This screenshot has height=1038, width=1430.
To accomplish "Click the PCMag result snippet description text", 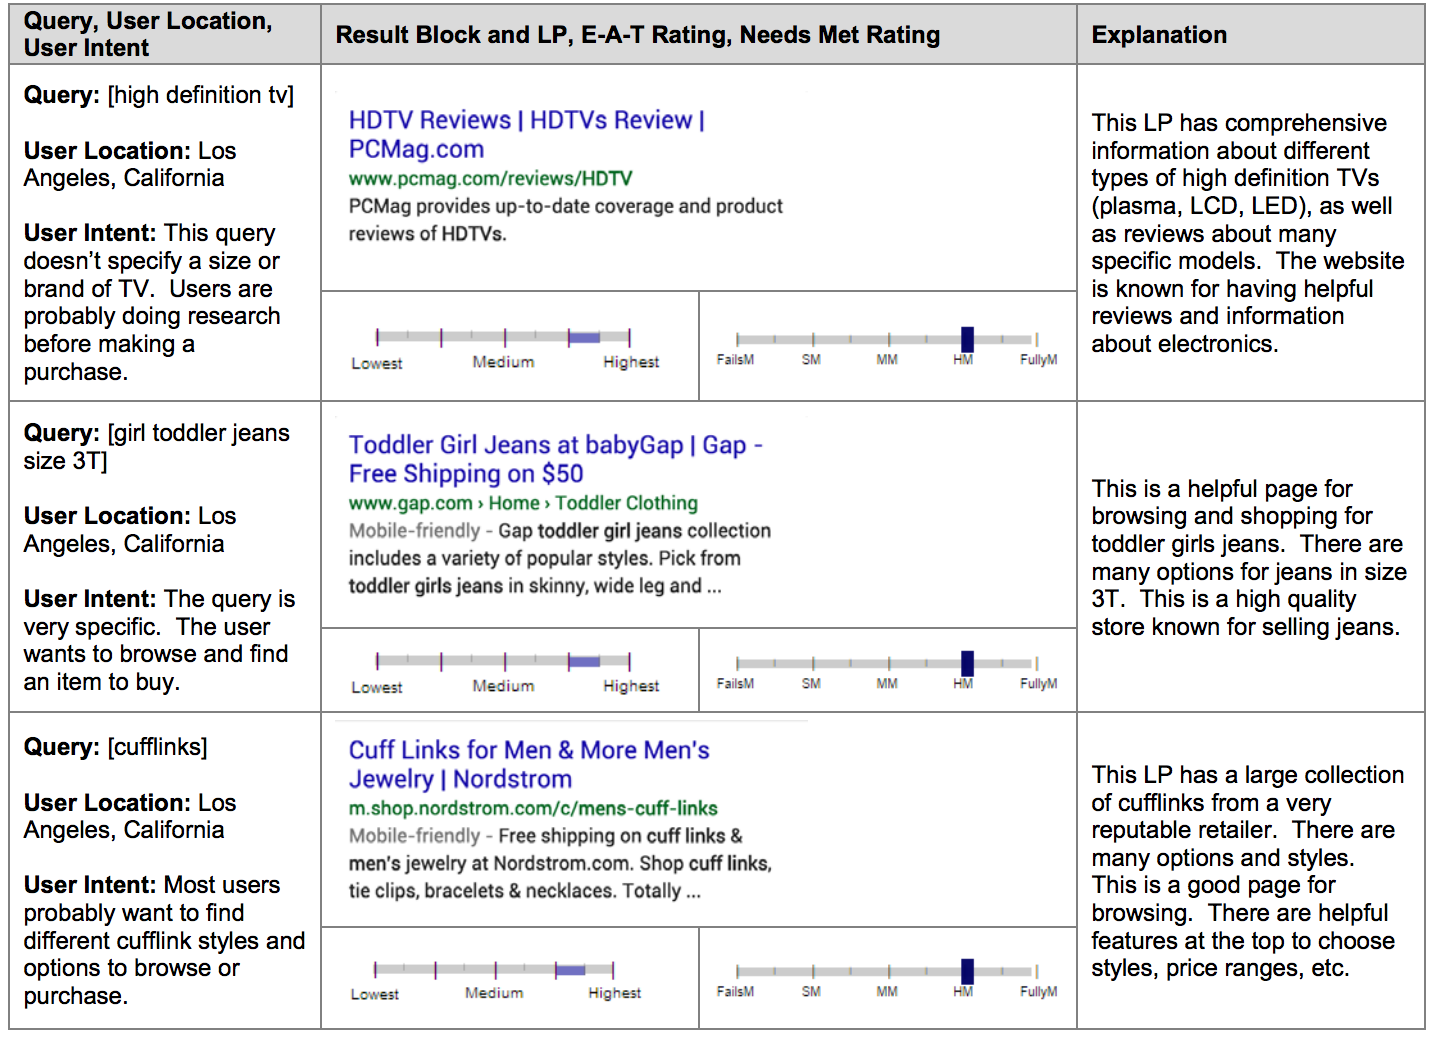I will (565, 219).
